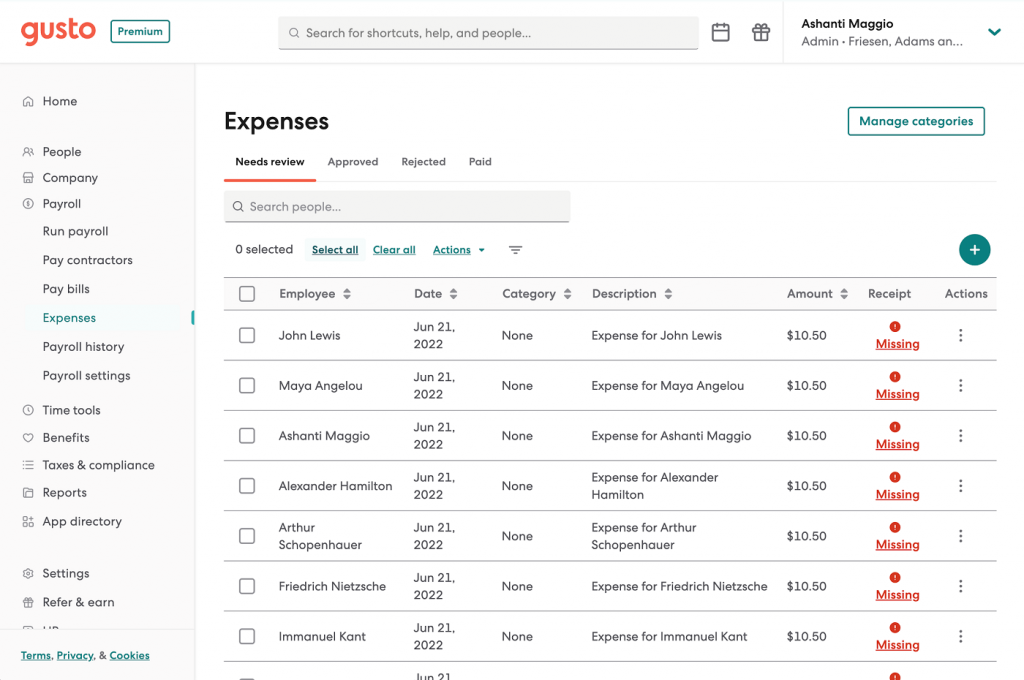Click the Company building icon
Image resolution: width=1024 pixels, height=680 pixels.
click(x=28, y=178)
